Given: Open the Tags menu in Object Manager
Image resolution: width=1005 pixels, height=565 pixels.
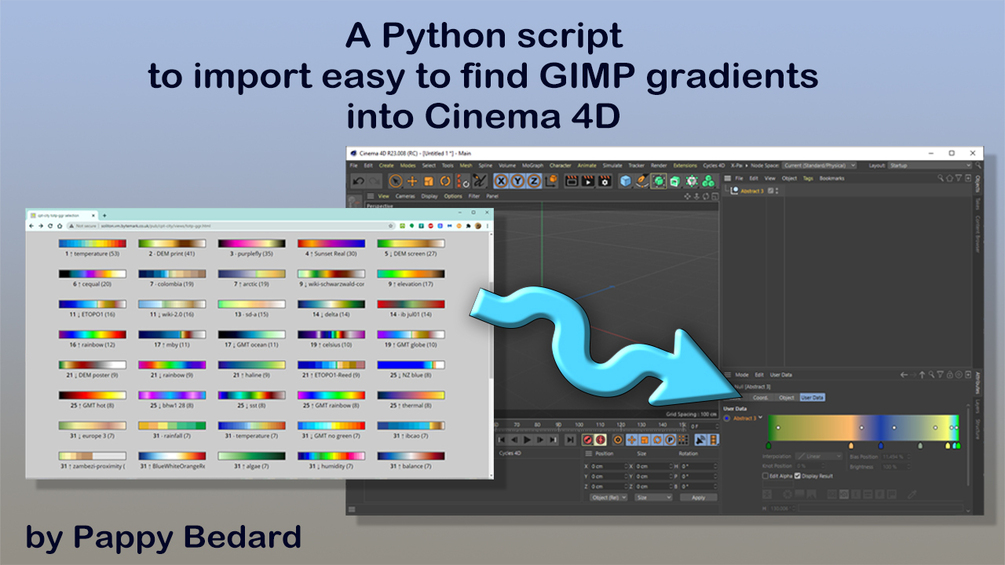Looking at the screenshot, I should click(808, 178).
